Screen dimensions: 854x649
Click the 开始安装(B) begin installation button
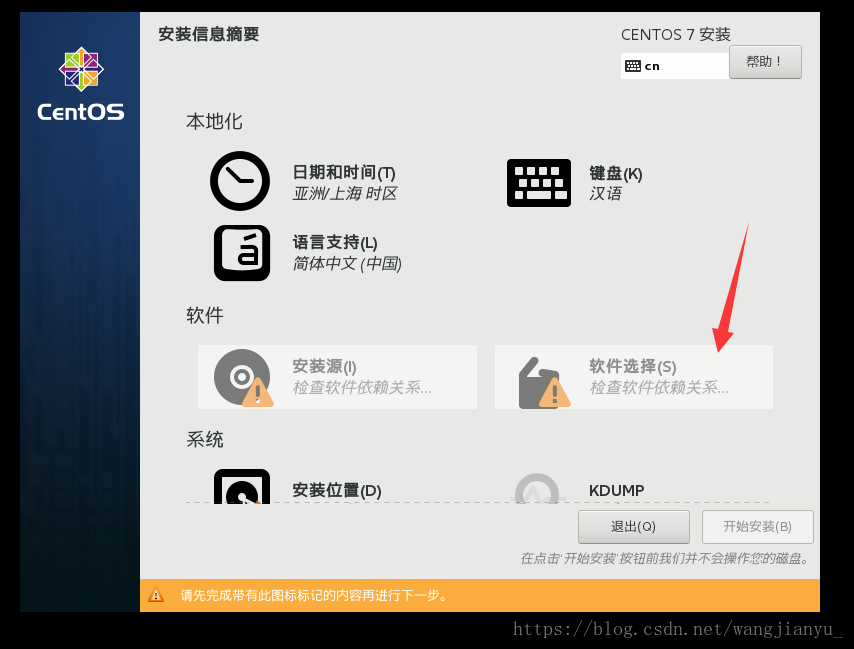click(x=758, y=526)
